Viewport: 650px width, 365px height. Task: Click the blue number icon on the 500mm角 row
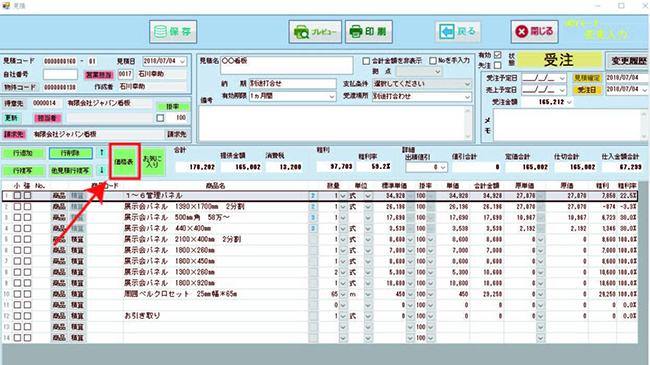pyautogui.click(x=313, y=217)
